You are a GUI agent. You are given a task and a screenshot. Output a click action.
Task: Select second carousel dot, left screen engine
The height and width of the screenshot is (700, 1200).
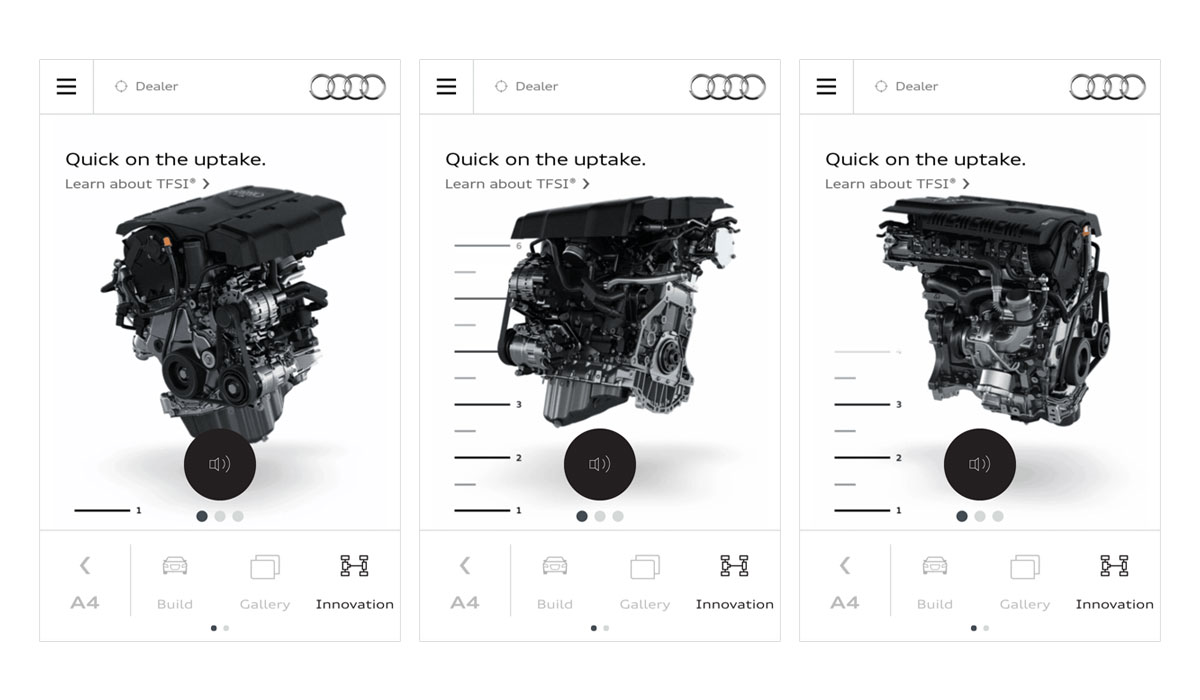click(x=220, y=517)
